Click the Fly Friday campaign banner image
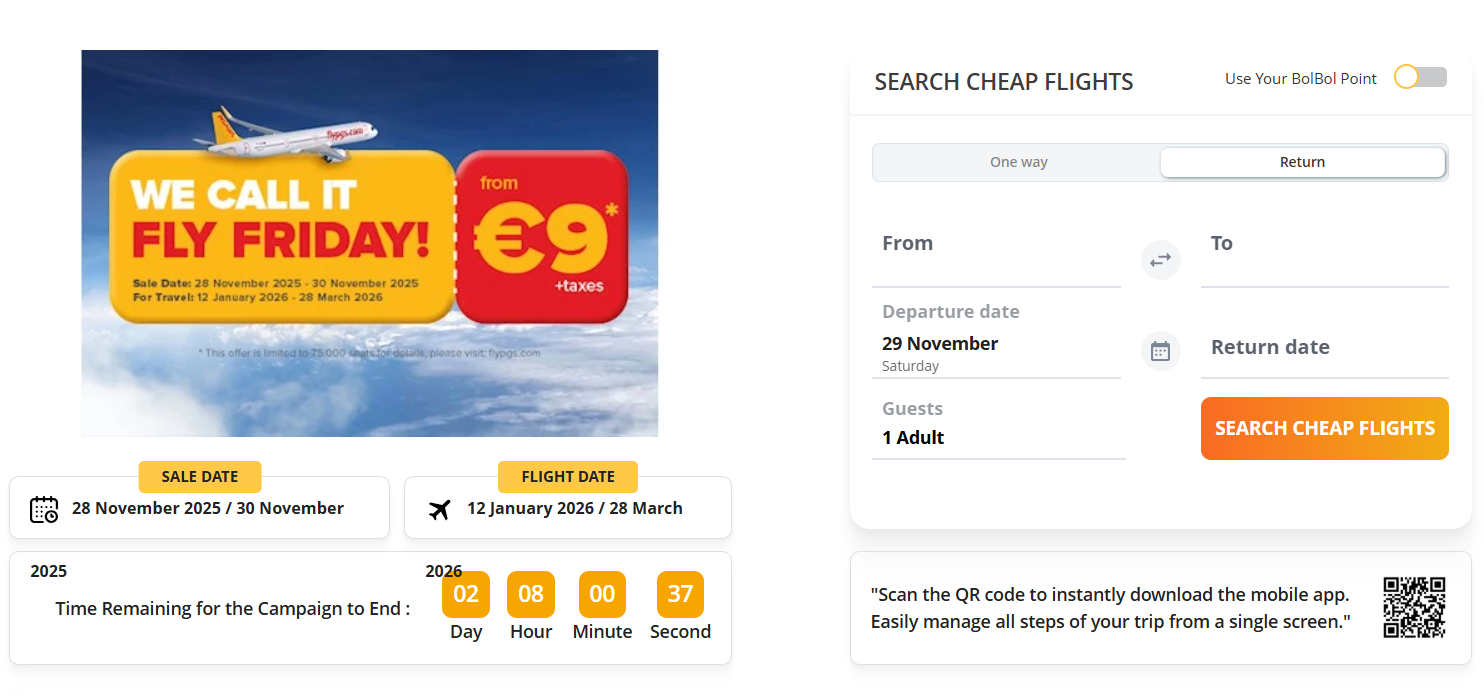 [x=370, y=243]
